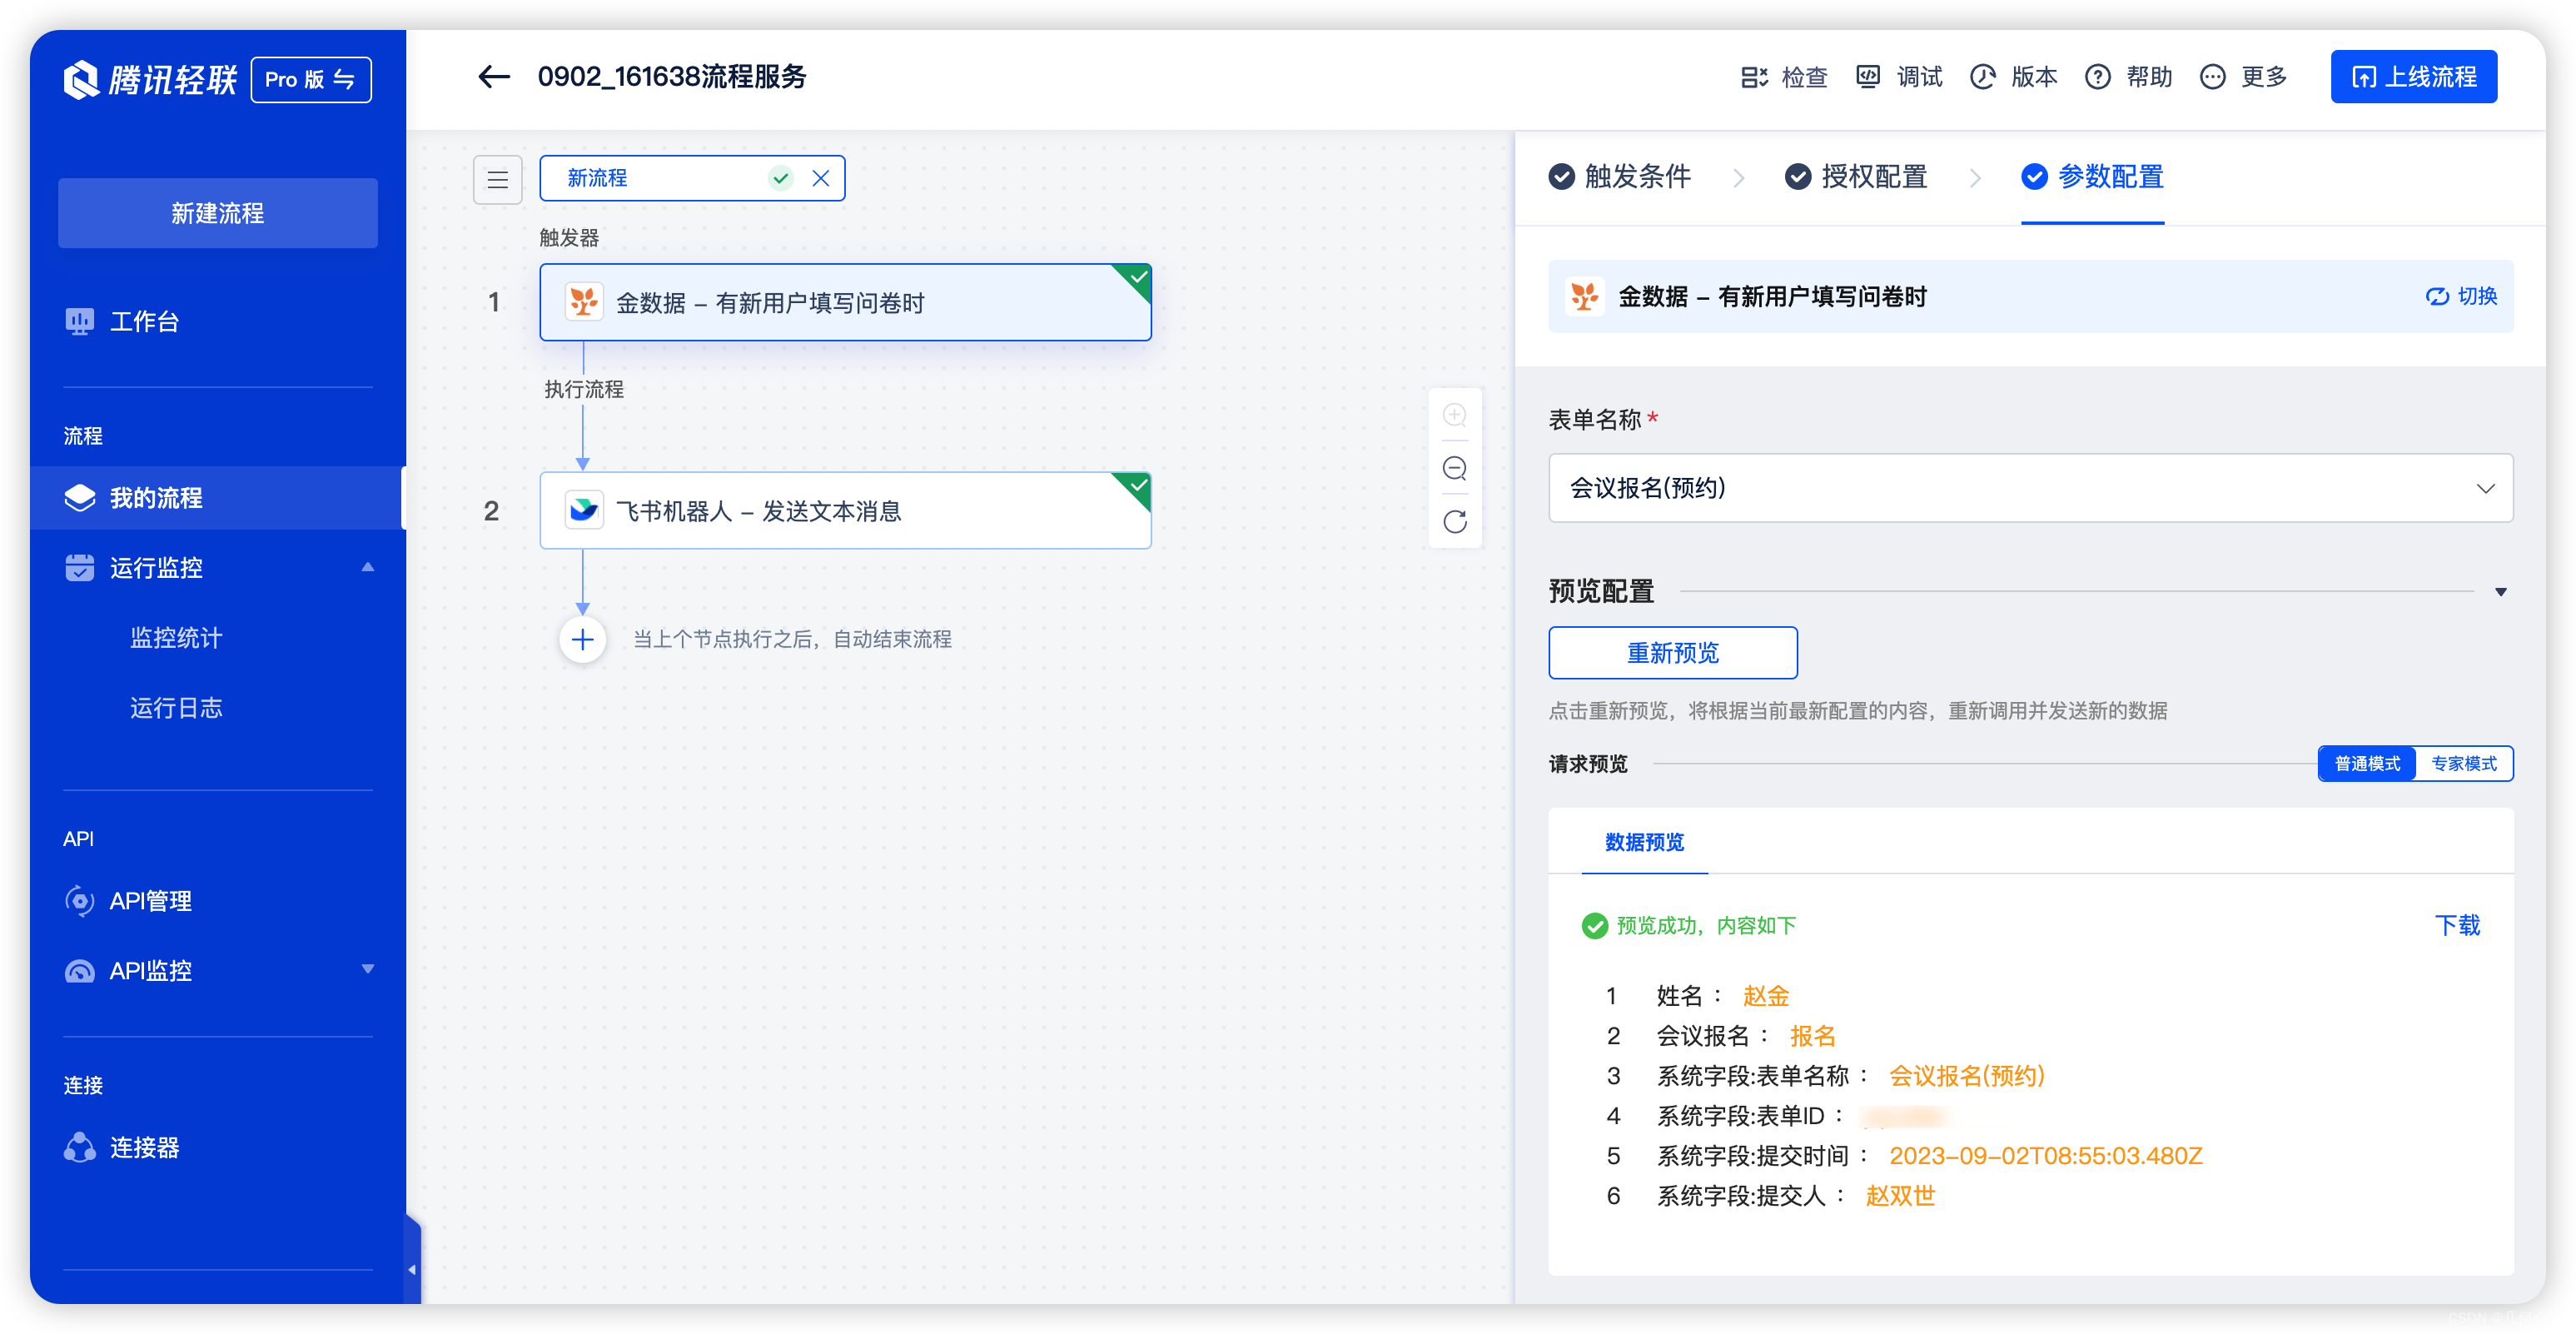Click the 2023-09-02T08:55:03.480Z timestamp
The image size is (2576, 1334).
(x=2045, y=1156)
